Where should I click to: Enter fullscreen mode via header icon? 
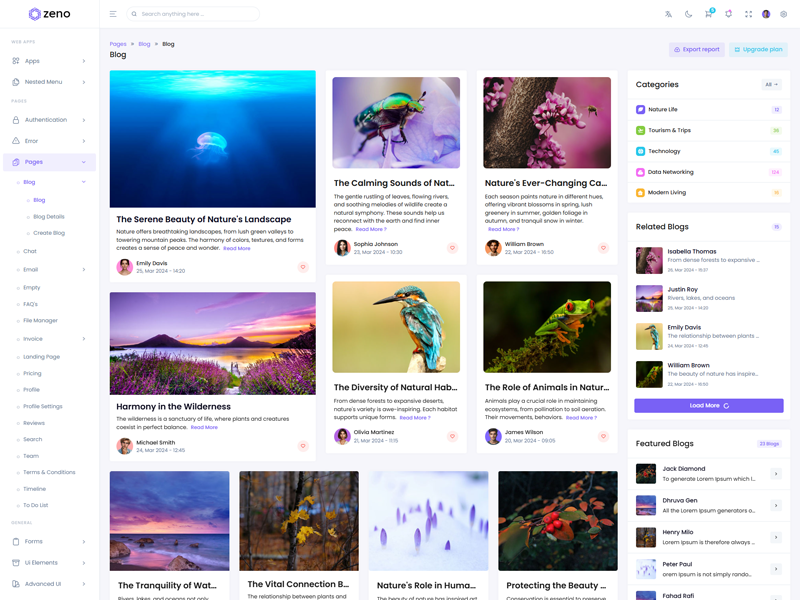click(748, 14)
